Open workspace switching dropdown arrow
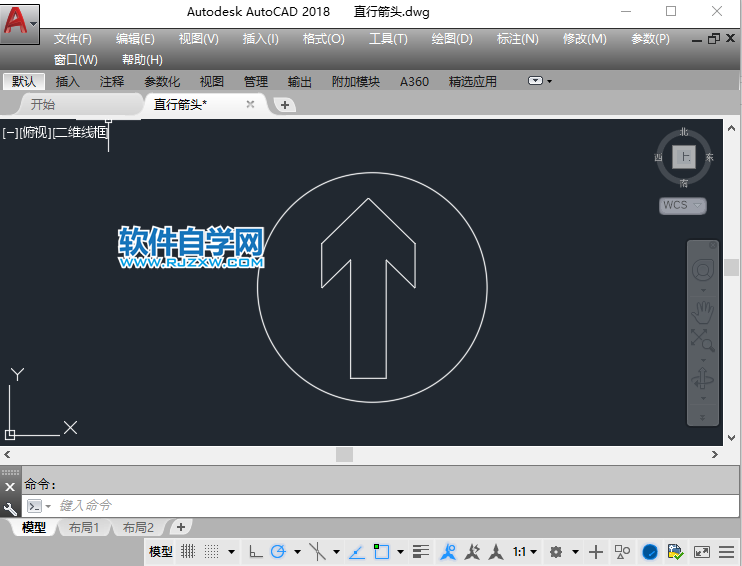Viewport: 742px width, 566px height. pos(575,552)
